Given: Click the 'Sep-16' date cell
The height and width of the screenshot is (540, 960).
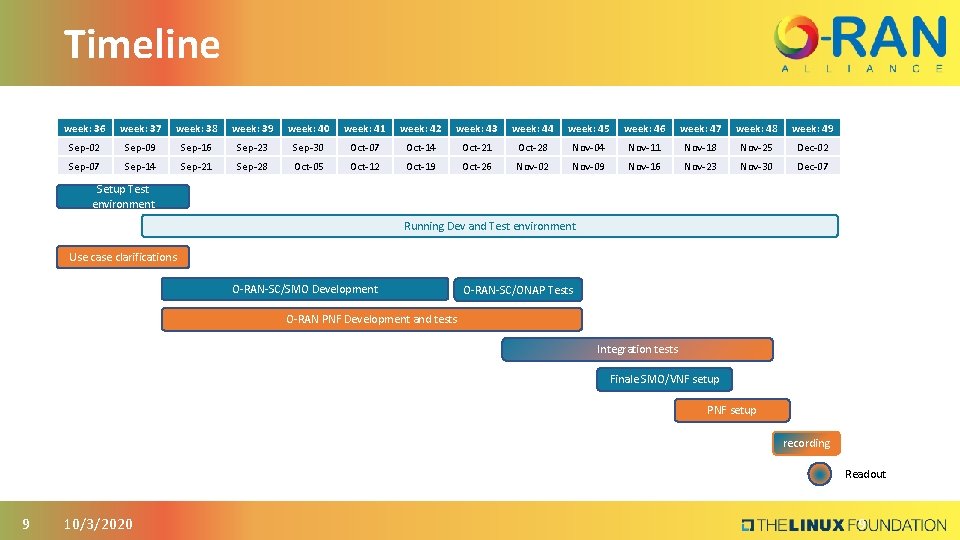Looking at the screenshot, I should click(x=197, y=147).
